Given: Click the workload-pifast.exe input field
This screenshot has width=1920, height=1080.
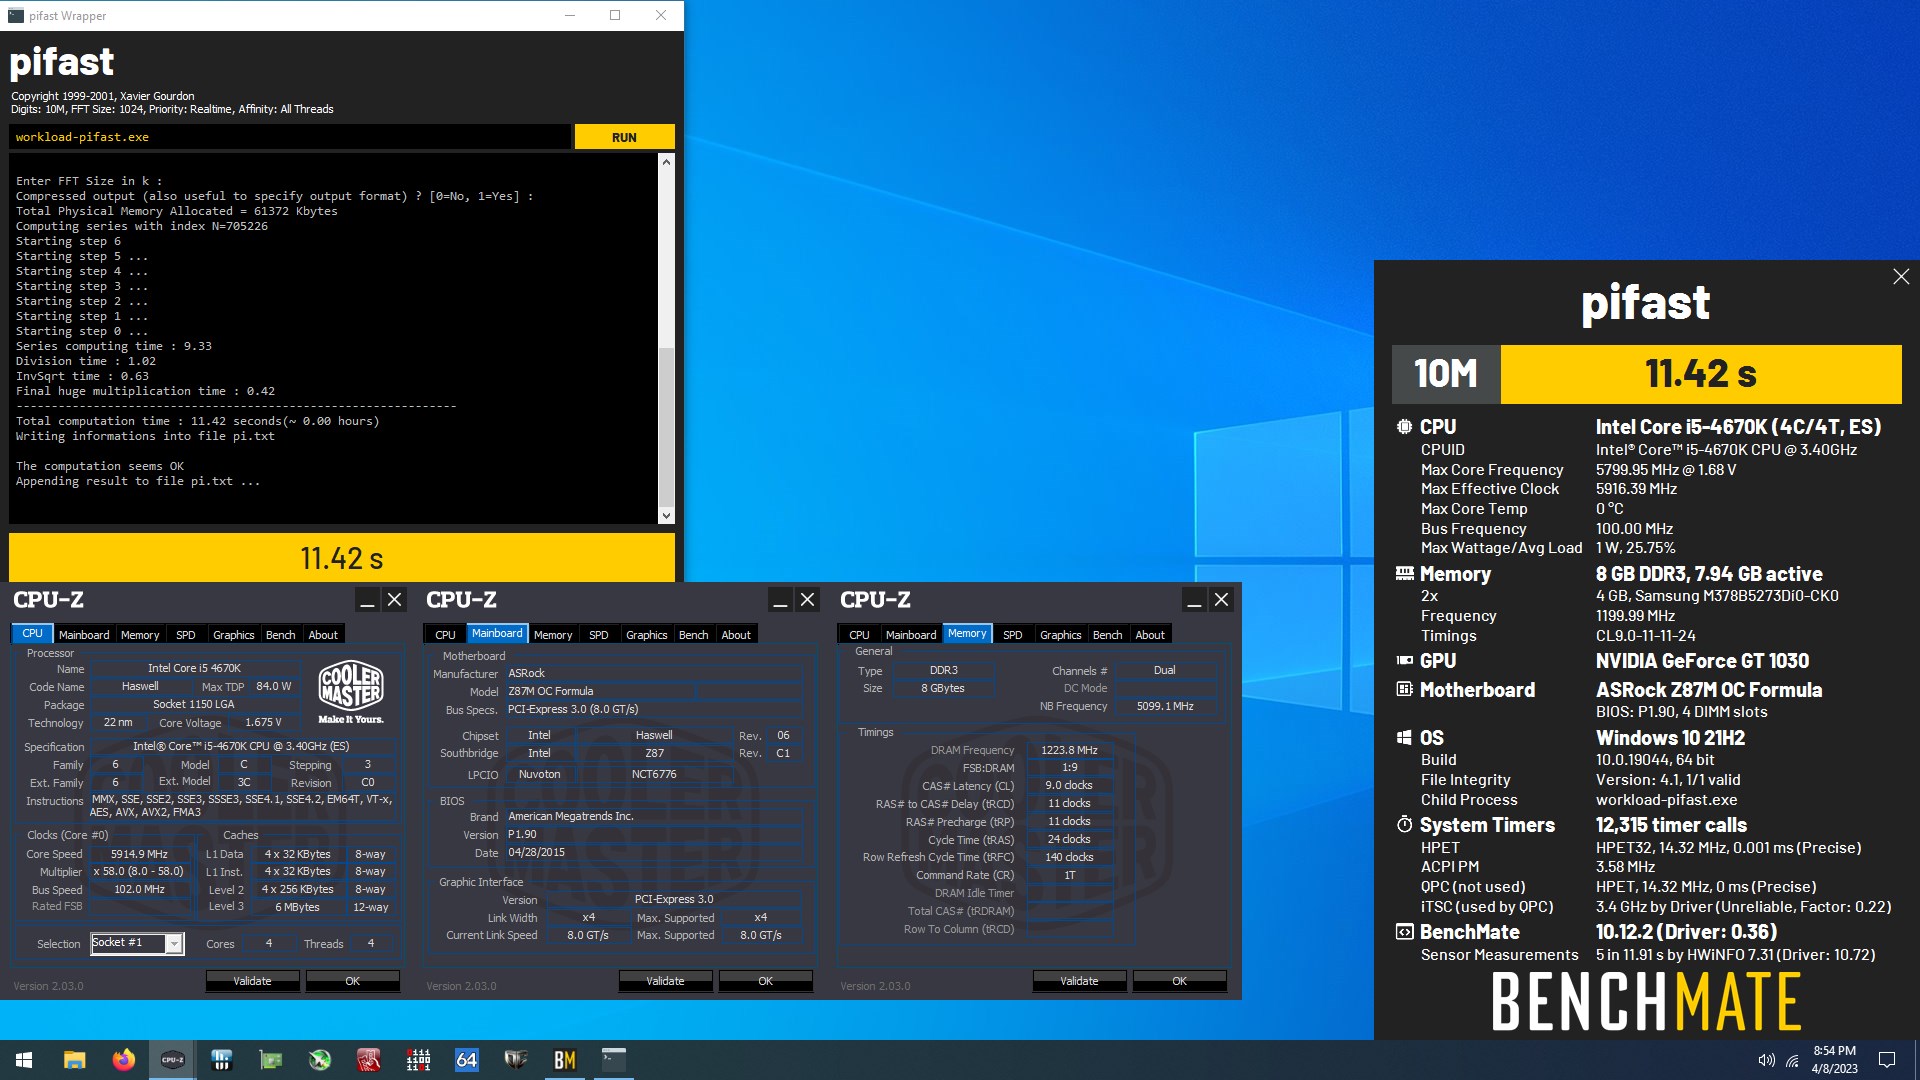Looking at the screenshot, I should point(290,137).
